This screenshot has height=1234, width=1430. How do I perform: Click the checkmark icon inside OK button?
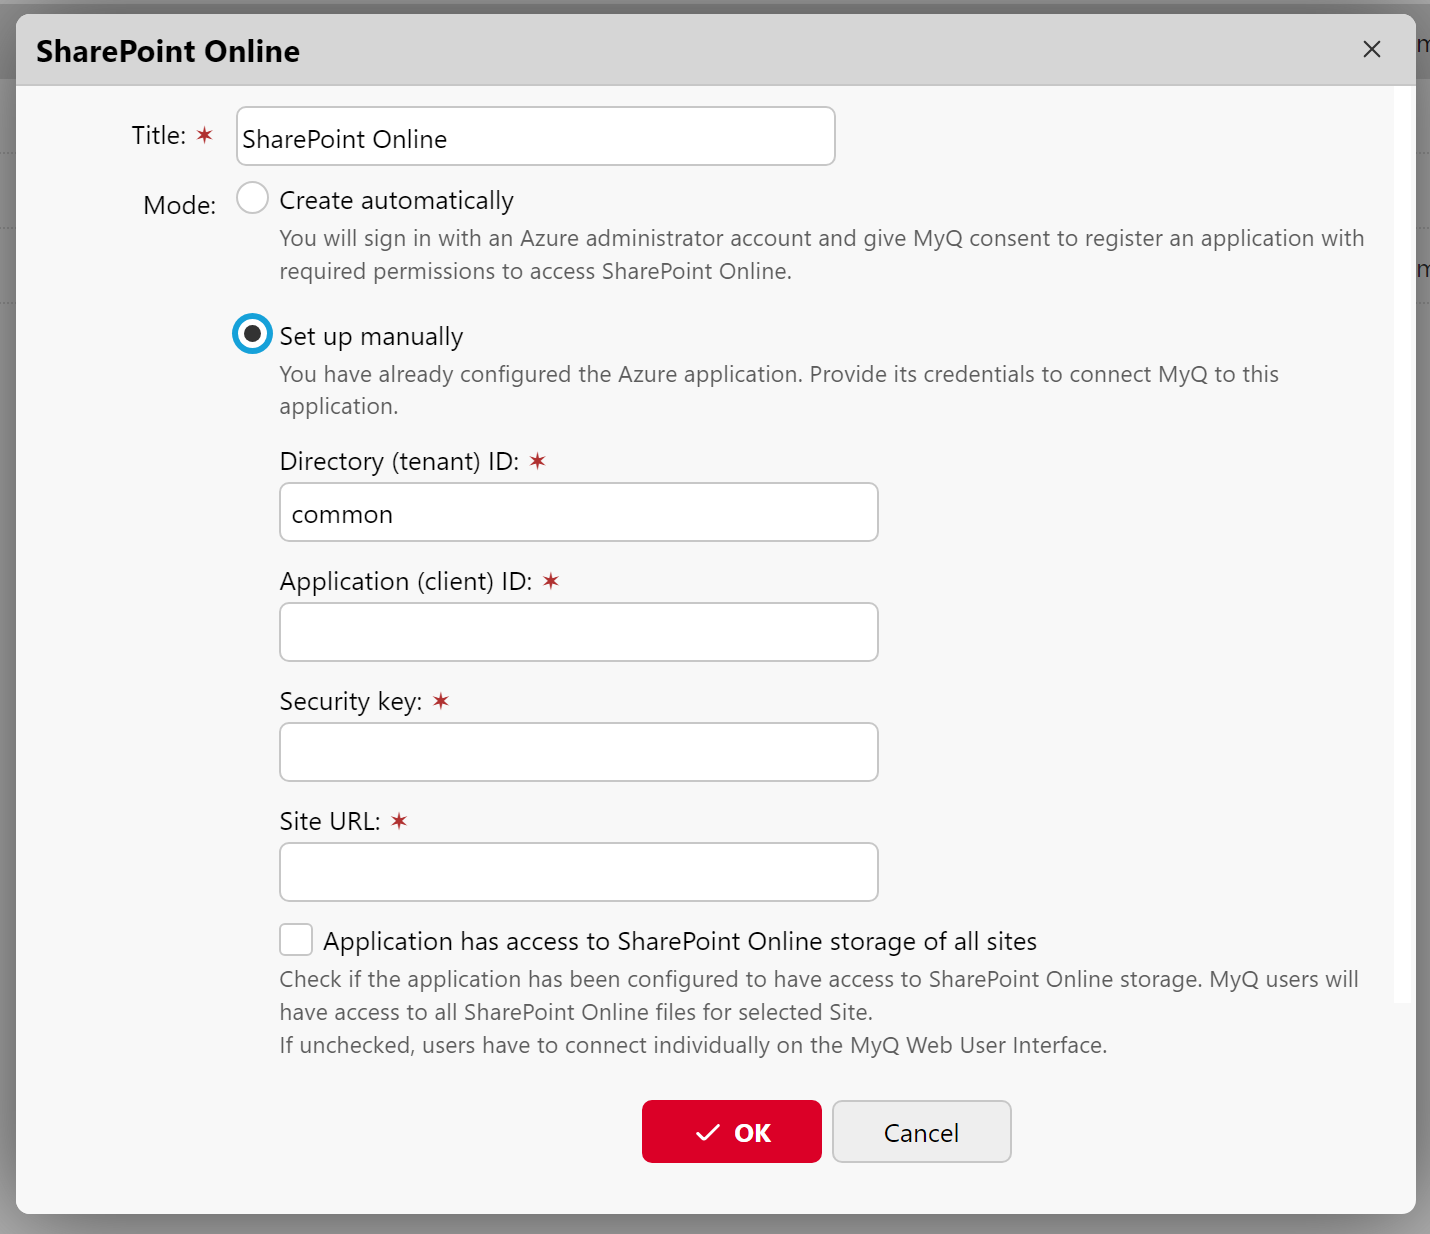click(x=707, y=1132)
